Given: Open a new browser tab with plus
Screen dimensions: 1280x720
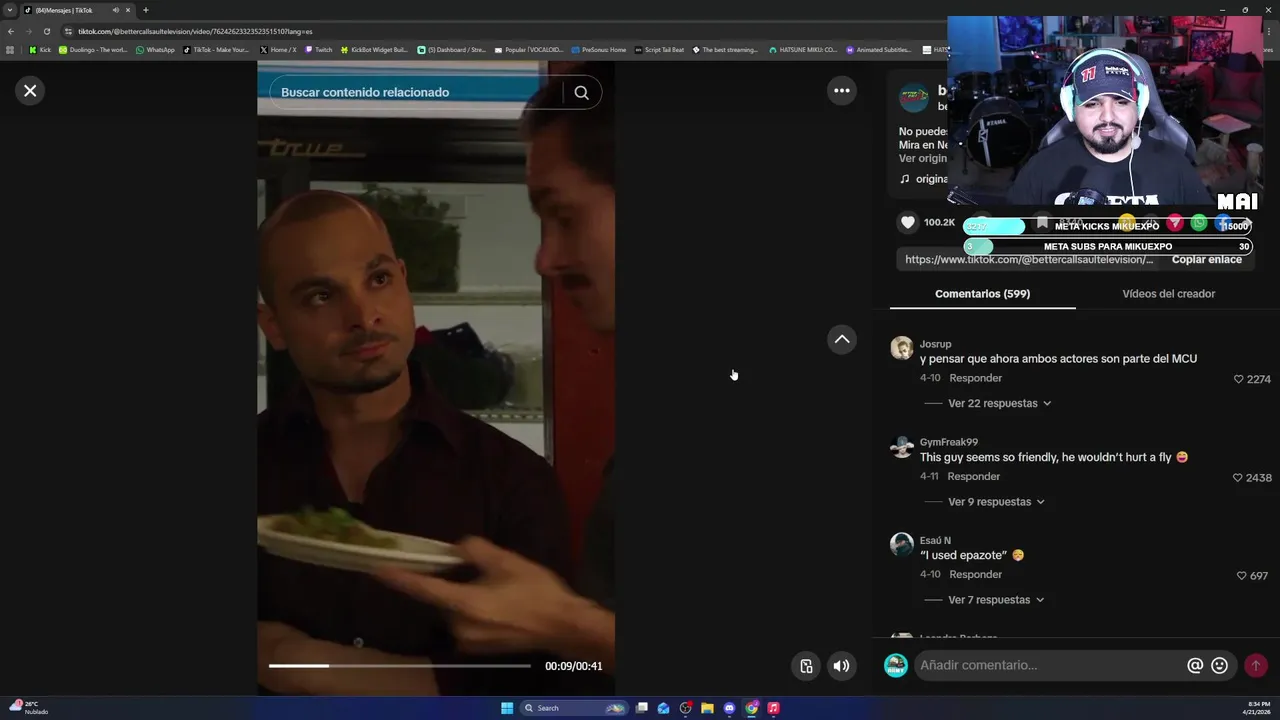Looking at the screenshot, I should pos(145,10).
